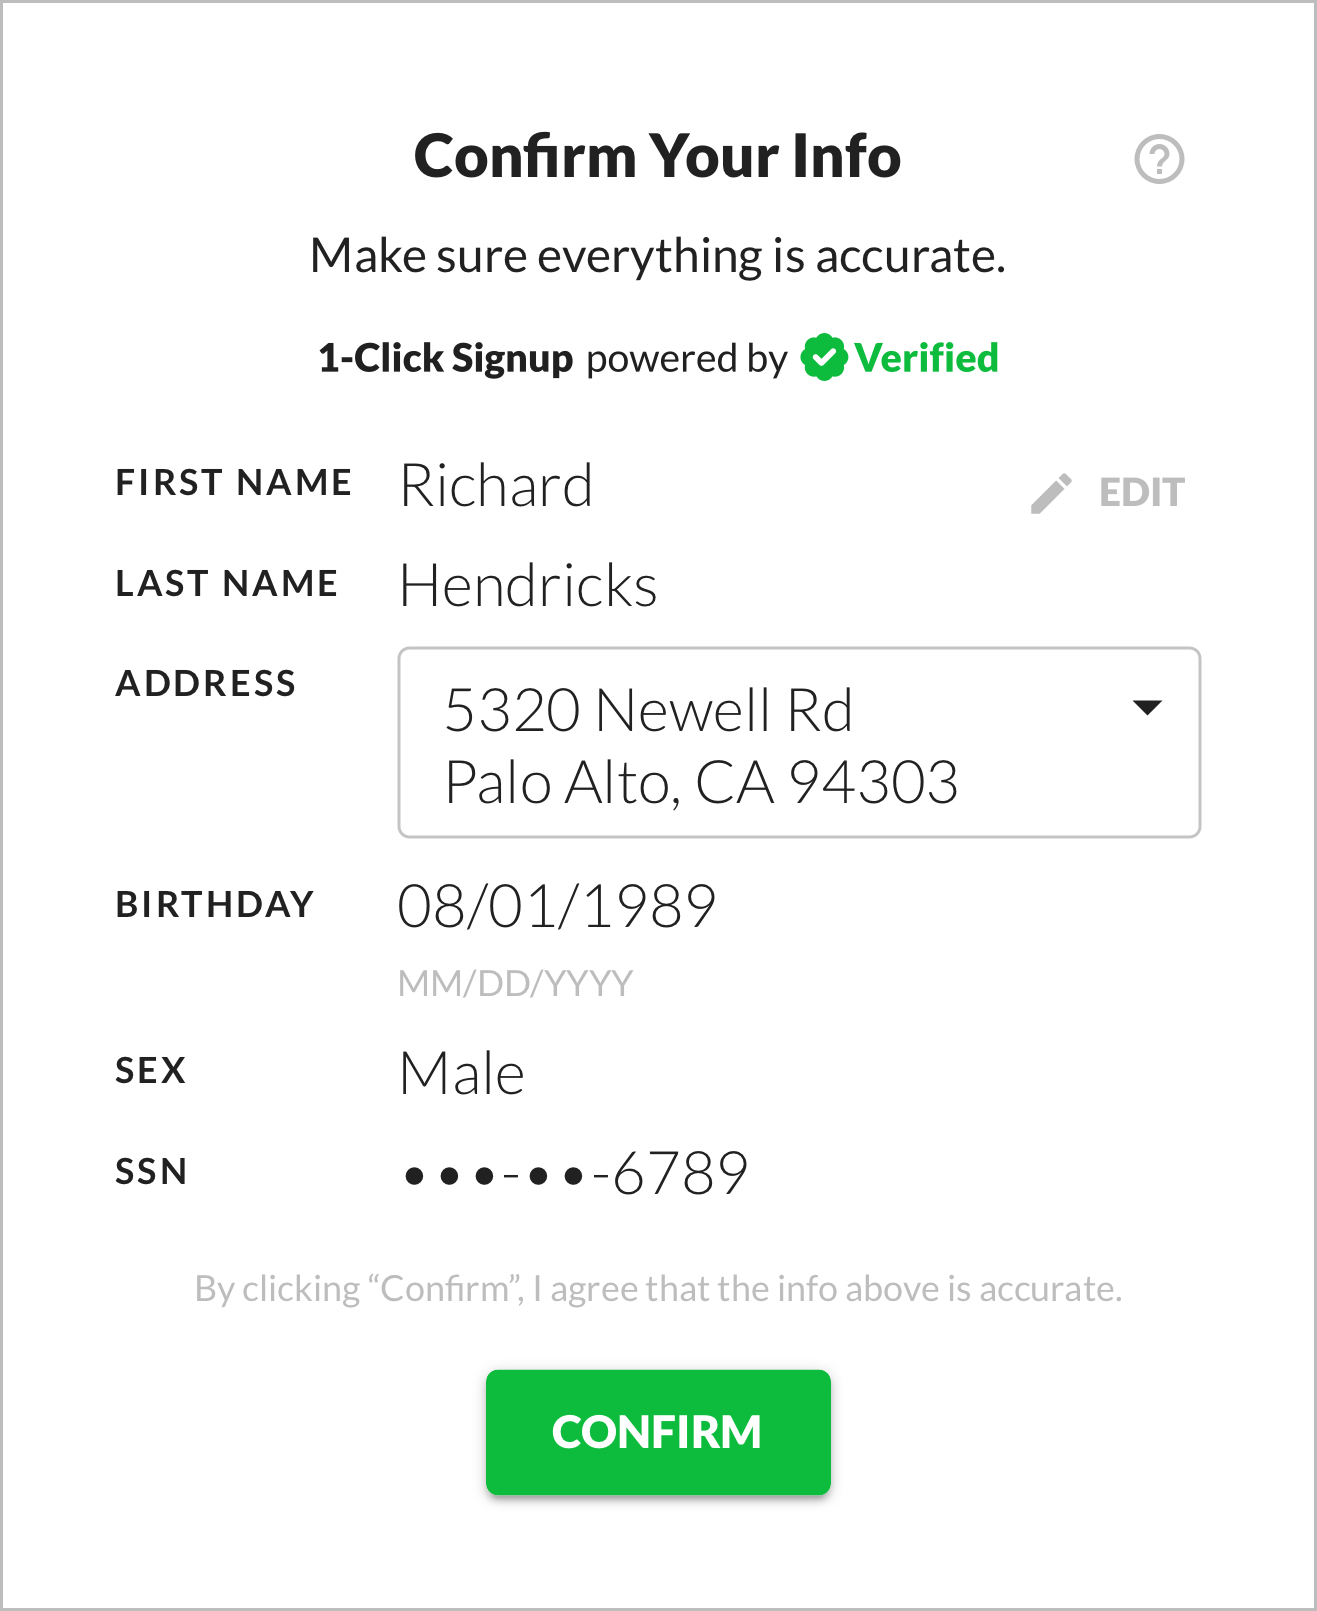Click the Confirm Your Info heading
The width and height of the screenshot is (1317, 1611).
657,157
